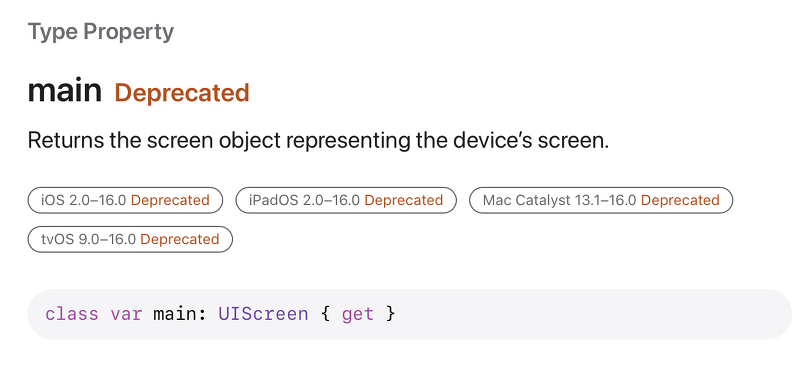Click the var keyword in declaration

click(x=126, y=313)
